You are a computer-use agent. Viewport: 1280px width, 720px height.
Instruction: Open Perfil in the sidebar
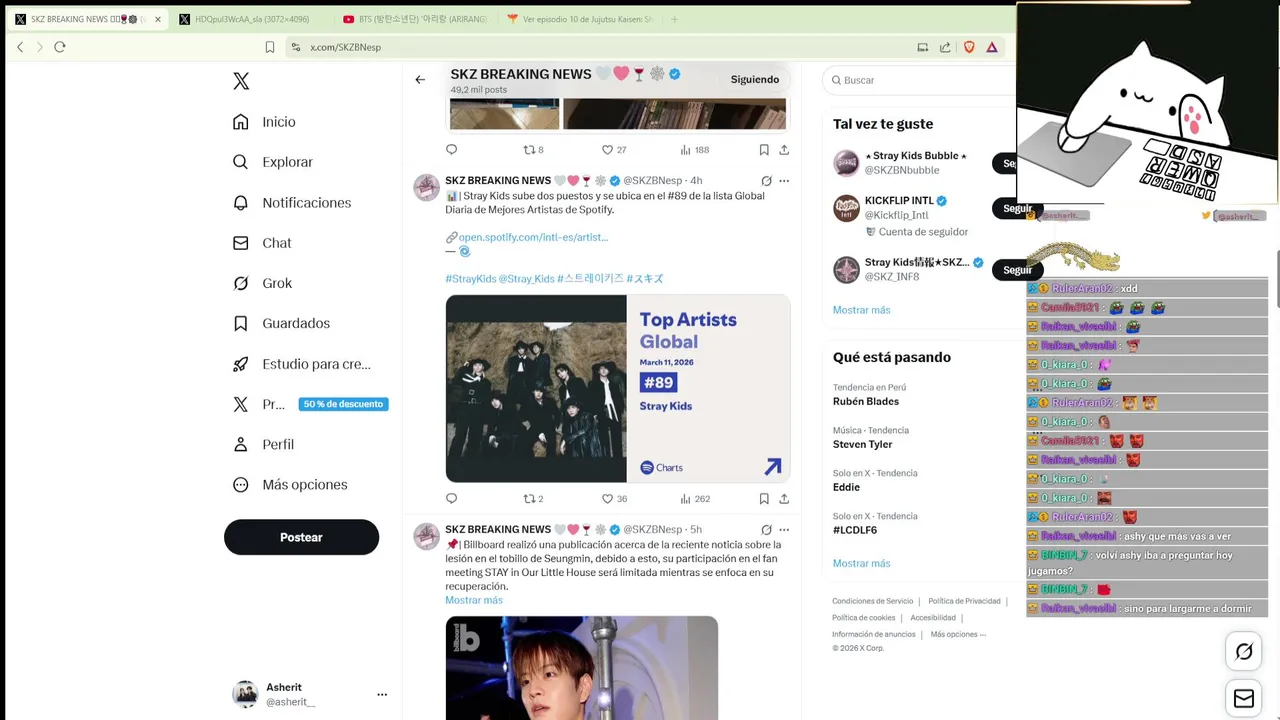point(263,444)
